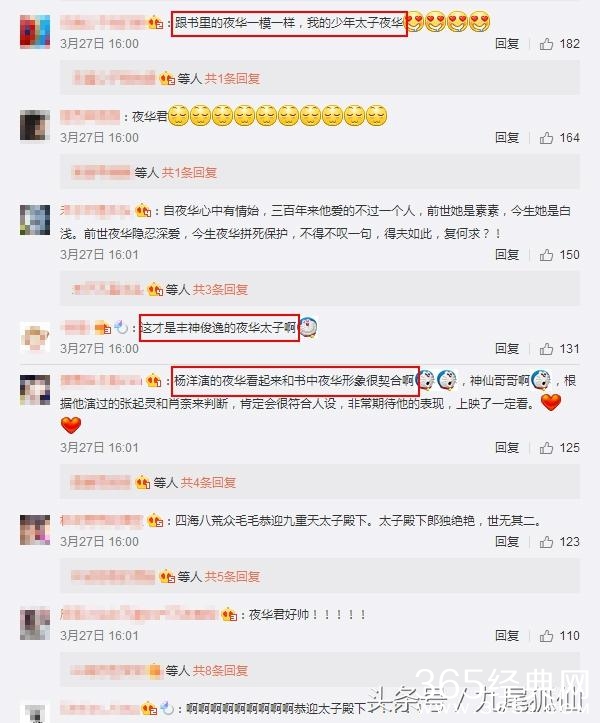Like the comment with 182 likes

(547, 44)
